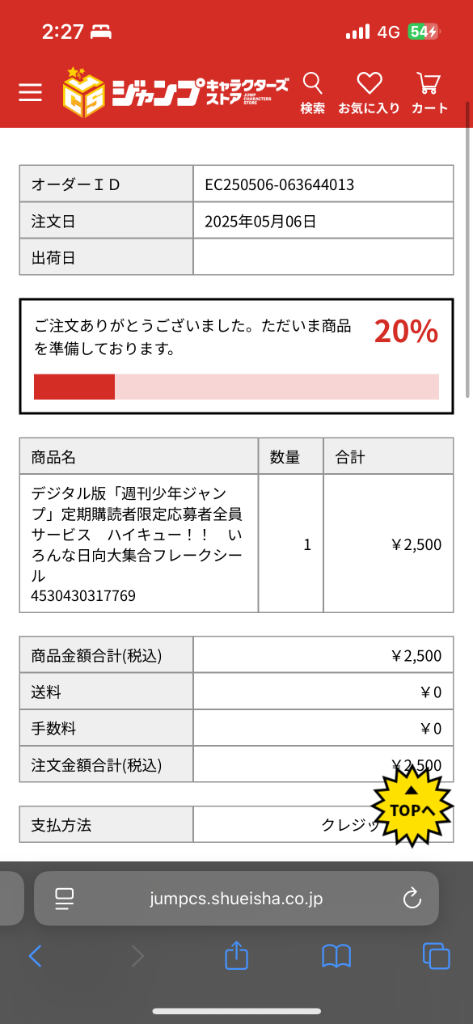The height and width of the screenshot is (1024, 473).
Task: Tap the 検索 label in header
Action: [x=313, y=108]
